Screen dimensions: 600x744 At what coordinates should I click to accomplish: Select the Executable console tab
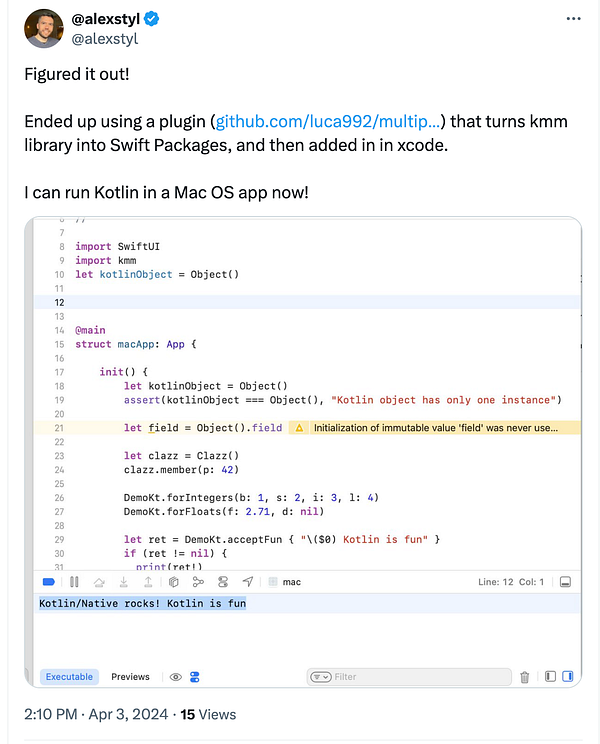(x=69, y=677)
